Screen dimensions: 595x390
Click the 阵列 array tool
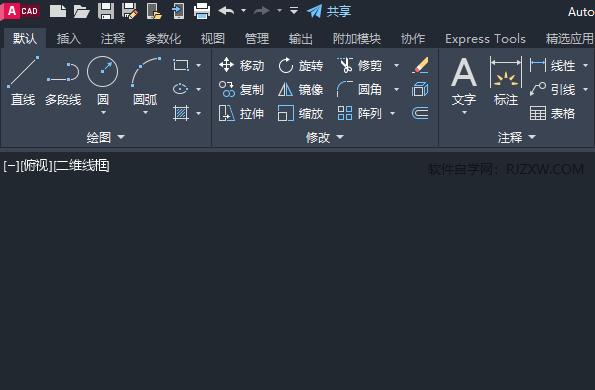click(360, 113)
